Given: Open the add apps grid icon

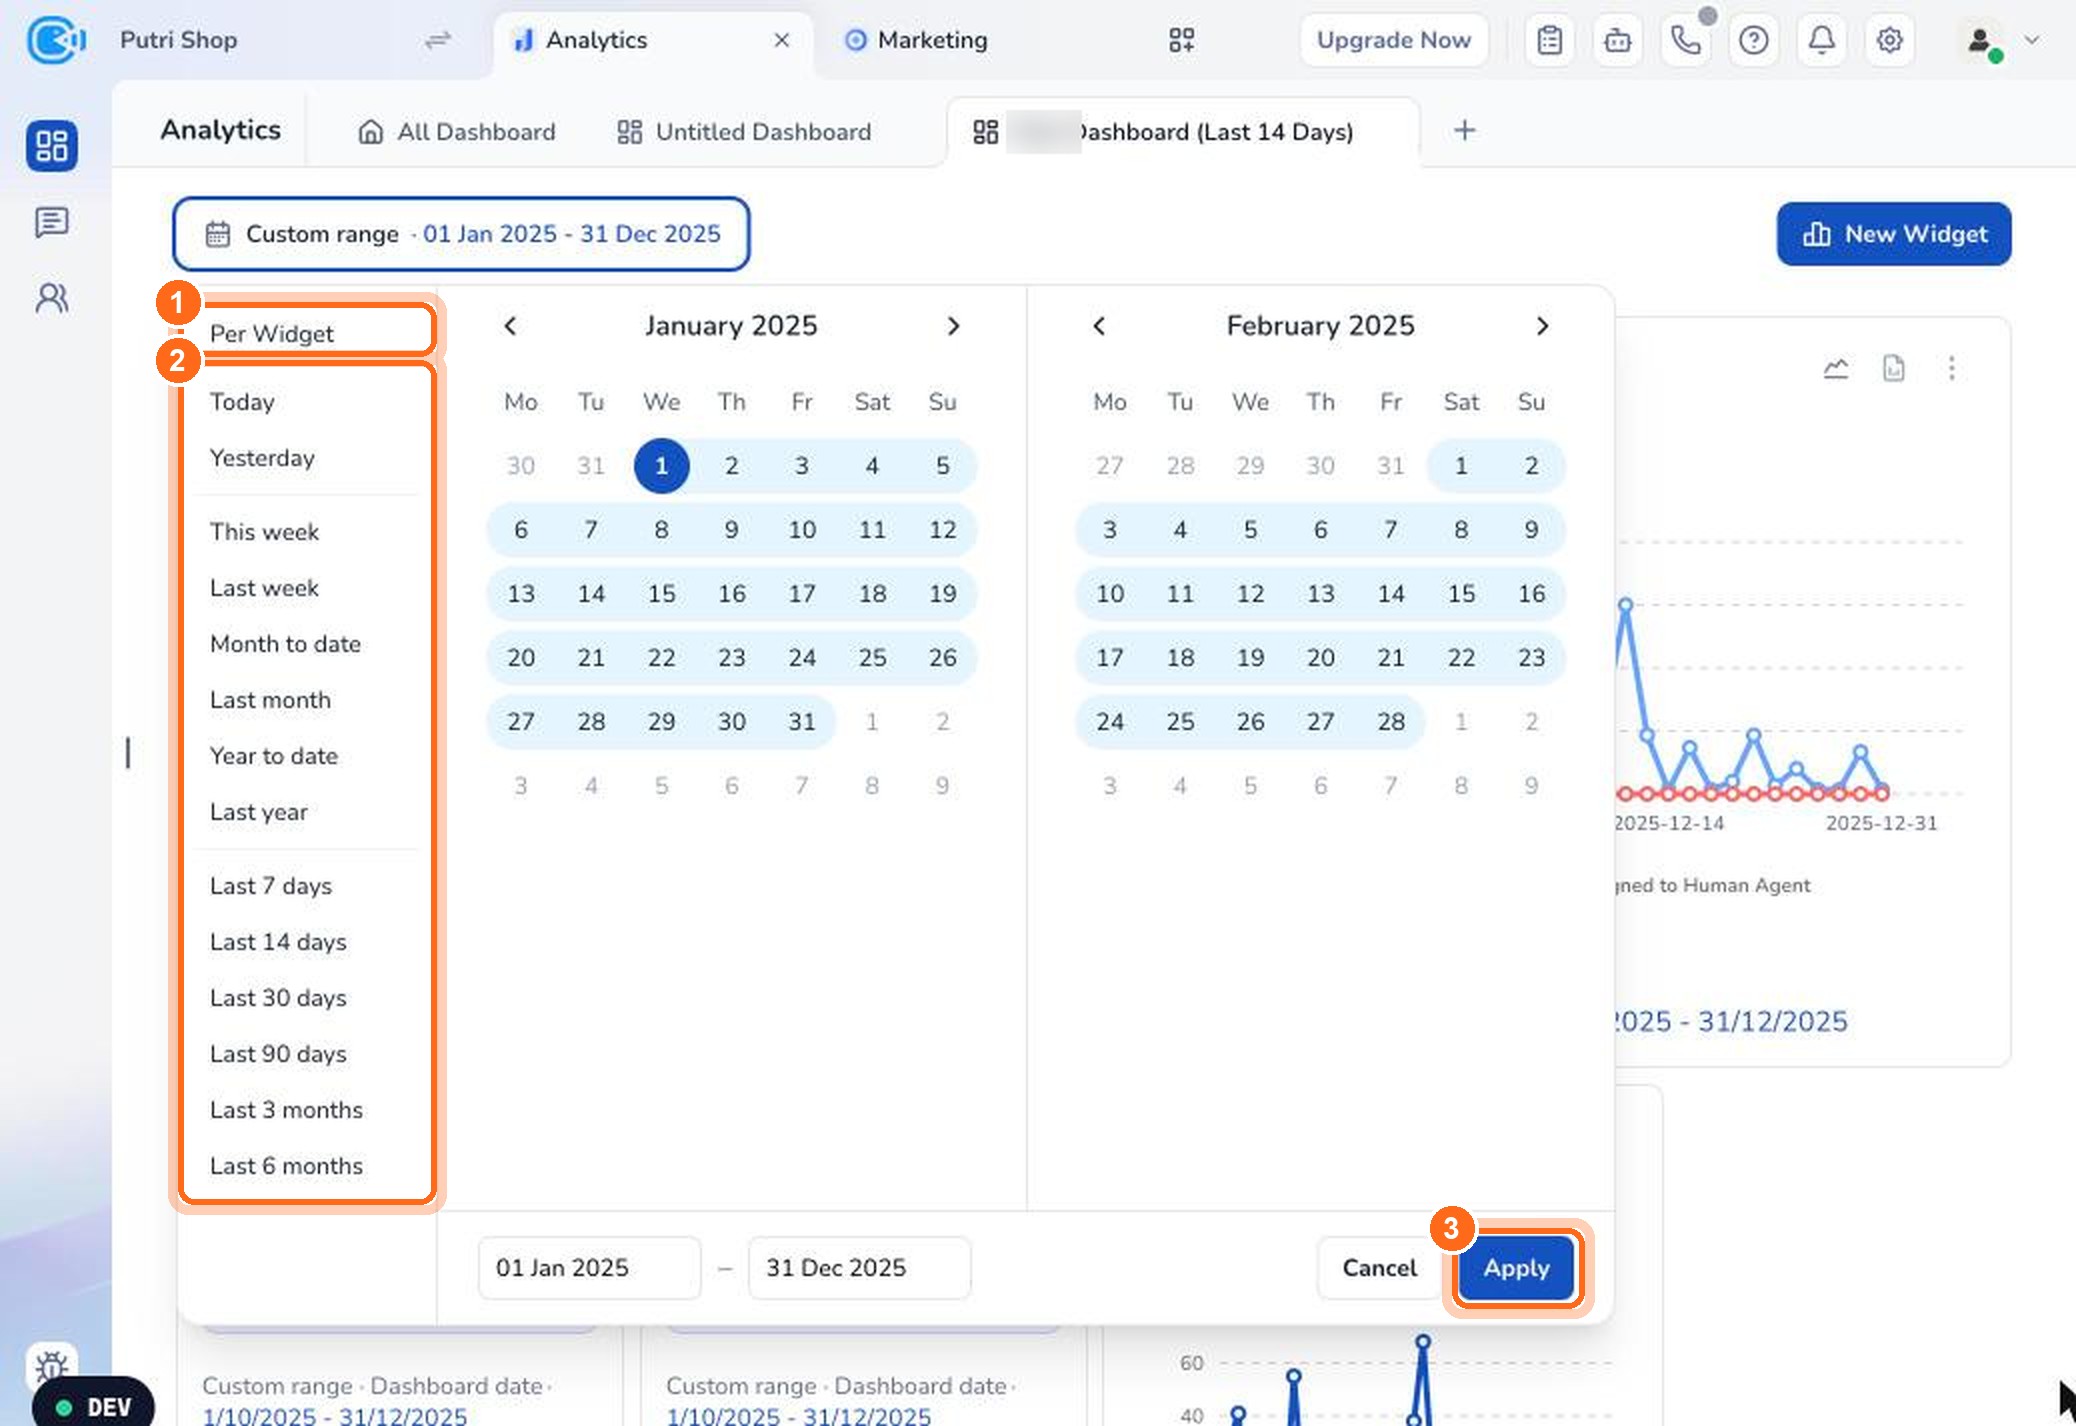Looking at the screenshot, I should 1182,40.
